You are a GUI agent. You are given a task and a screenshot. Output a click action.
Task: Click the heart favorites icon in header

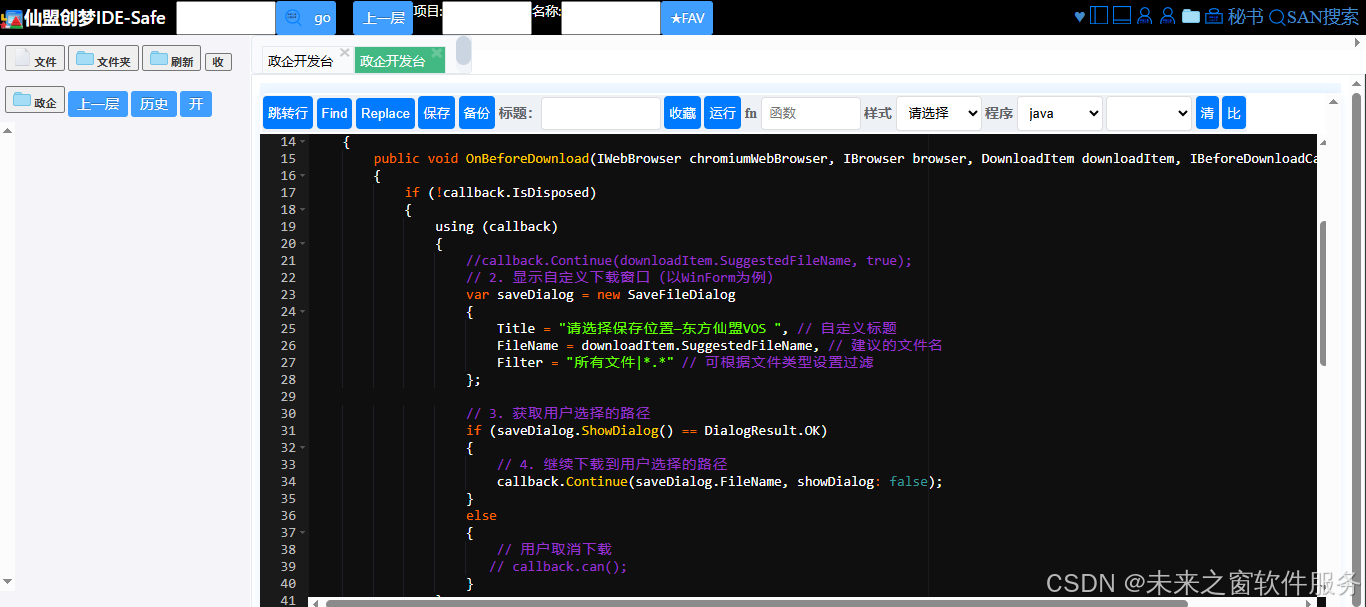point(1079,16)
